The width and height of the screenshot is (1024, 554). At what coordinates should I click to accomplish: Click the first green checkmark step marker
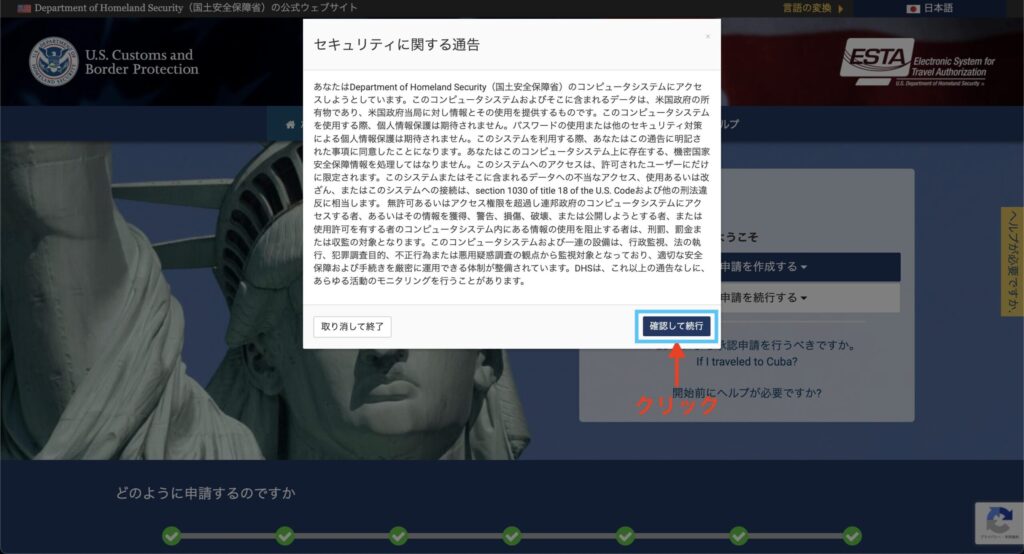[171, 536]
